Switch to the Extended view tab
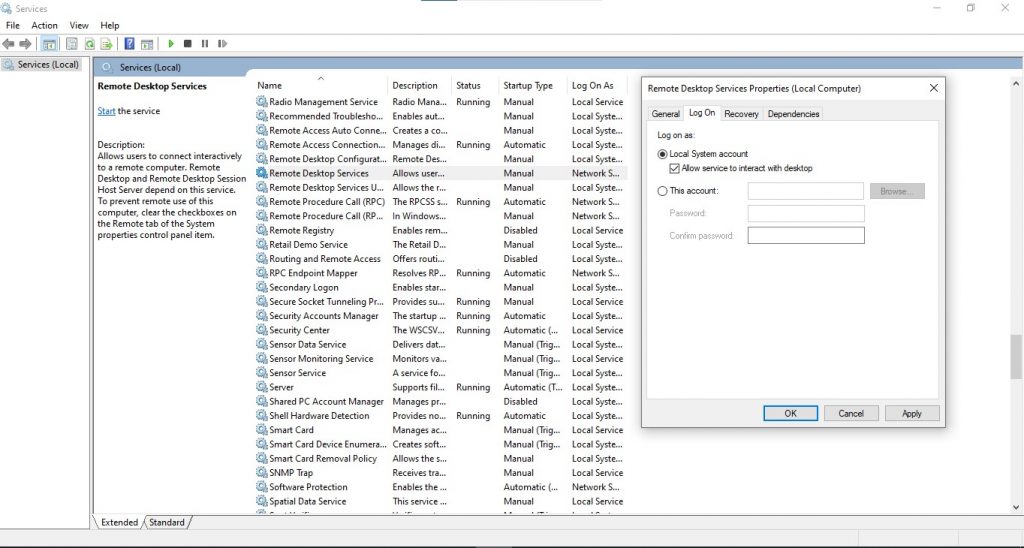Screen dimensions: 1024x548 point(120,523)
